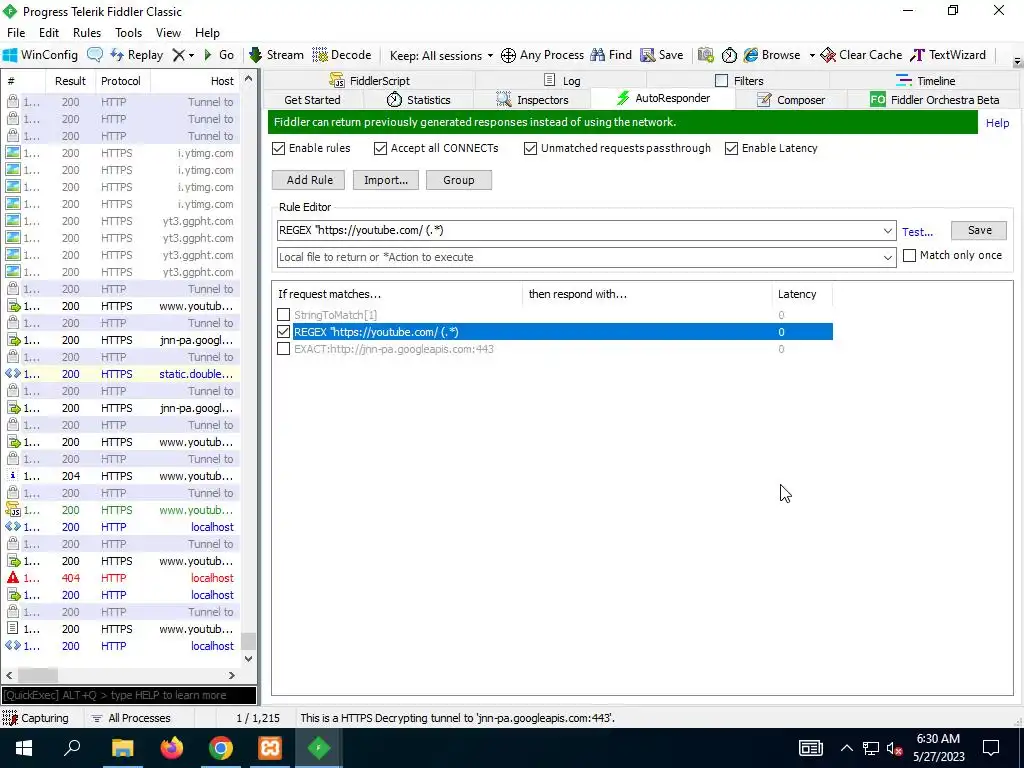
Task: Replay selected sessions
Action: tap(136, 55)
